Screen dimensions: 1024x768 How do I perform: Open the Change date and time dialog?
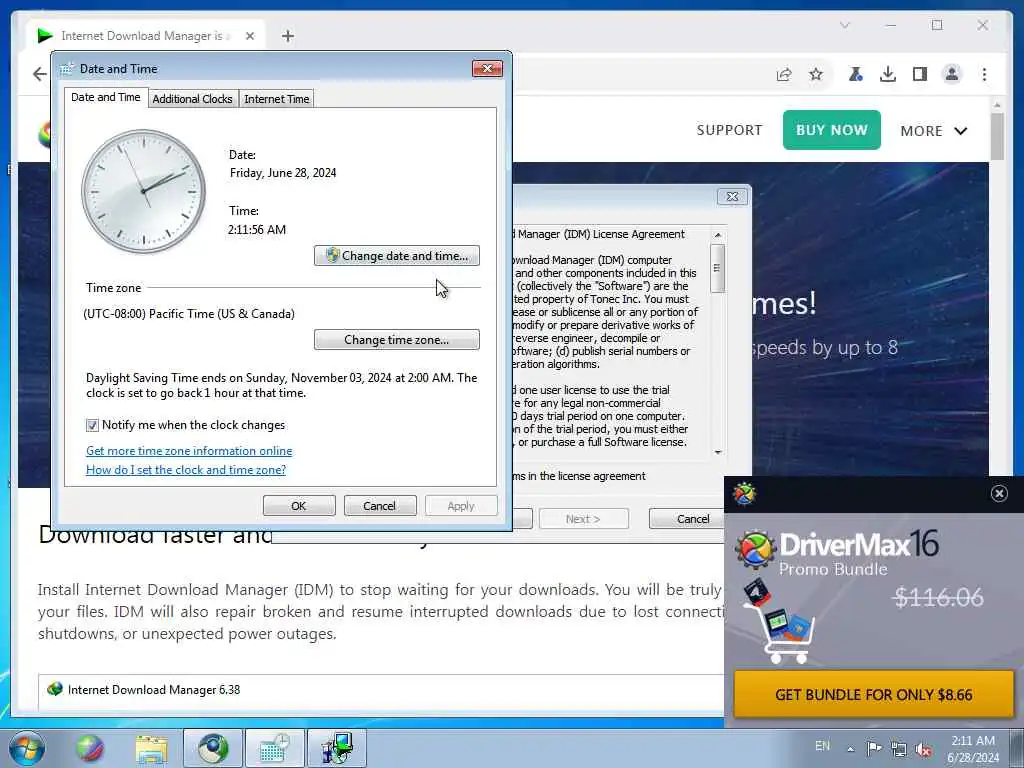[396, 255]
